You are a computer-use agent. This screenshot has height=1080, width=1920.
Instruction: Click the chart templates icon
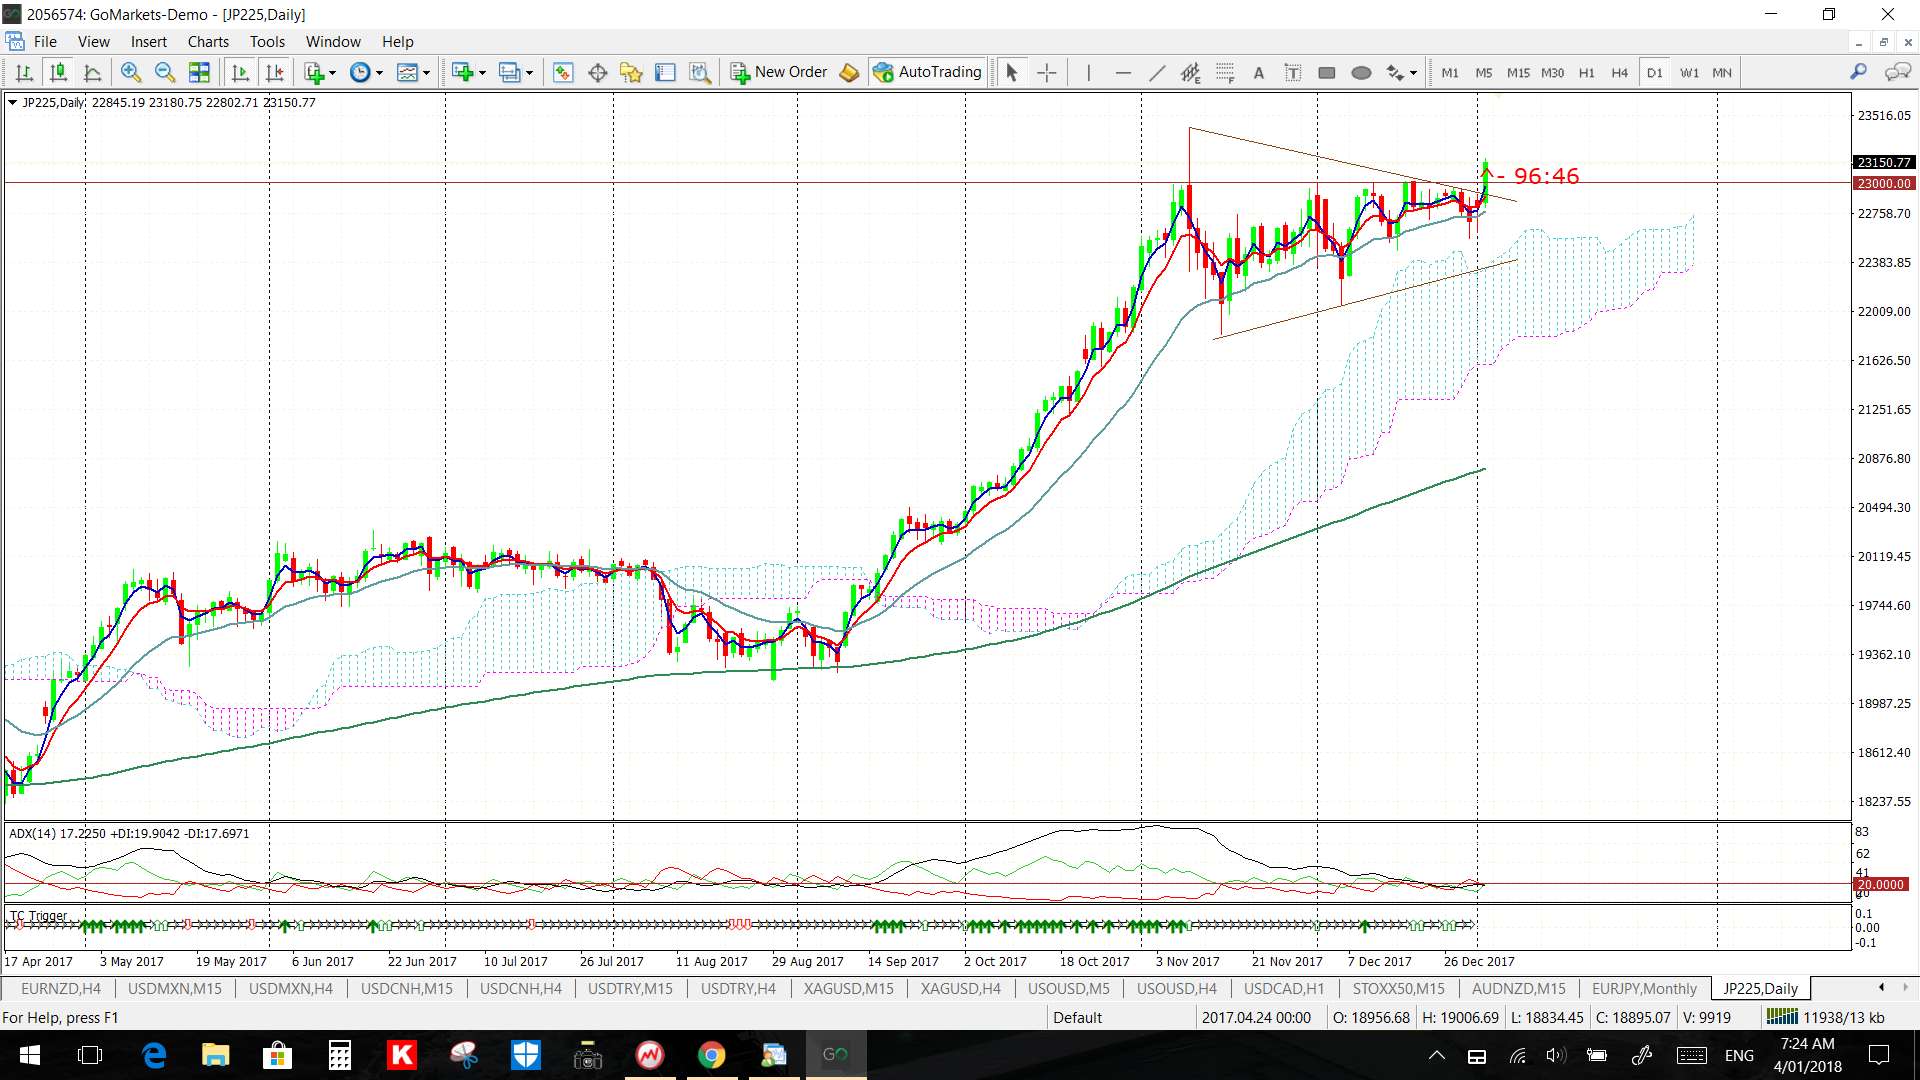point(407,72)
